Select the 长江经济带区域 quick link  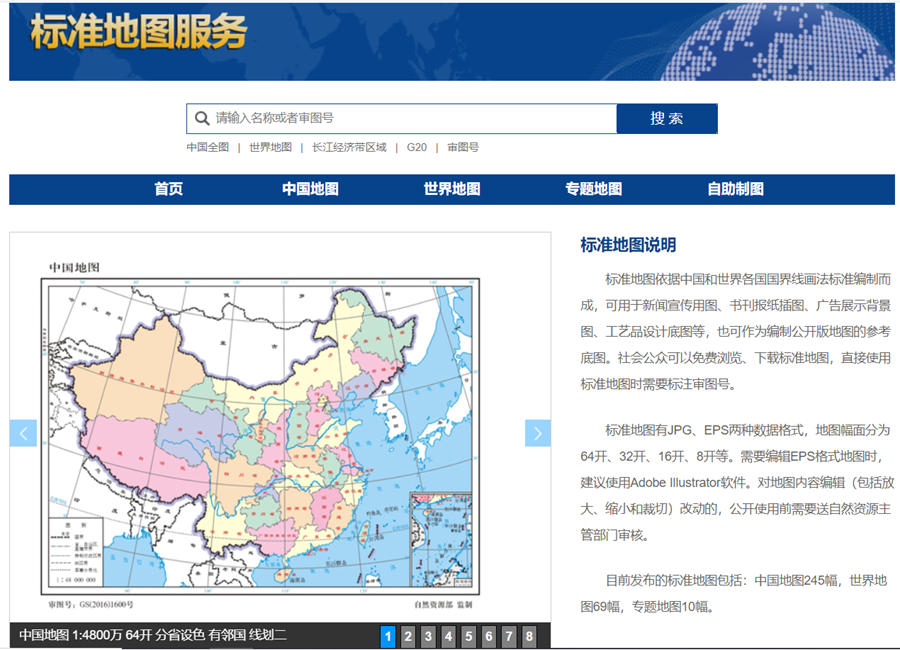348,147
